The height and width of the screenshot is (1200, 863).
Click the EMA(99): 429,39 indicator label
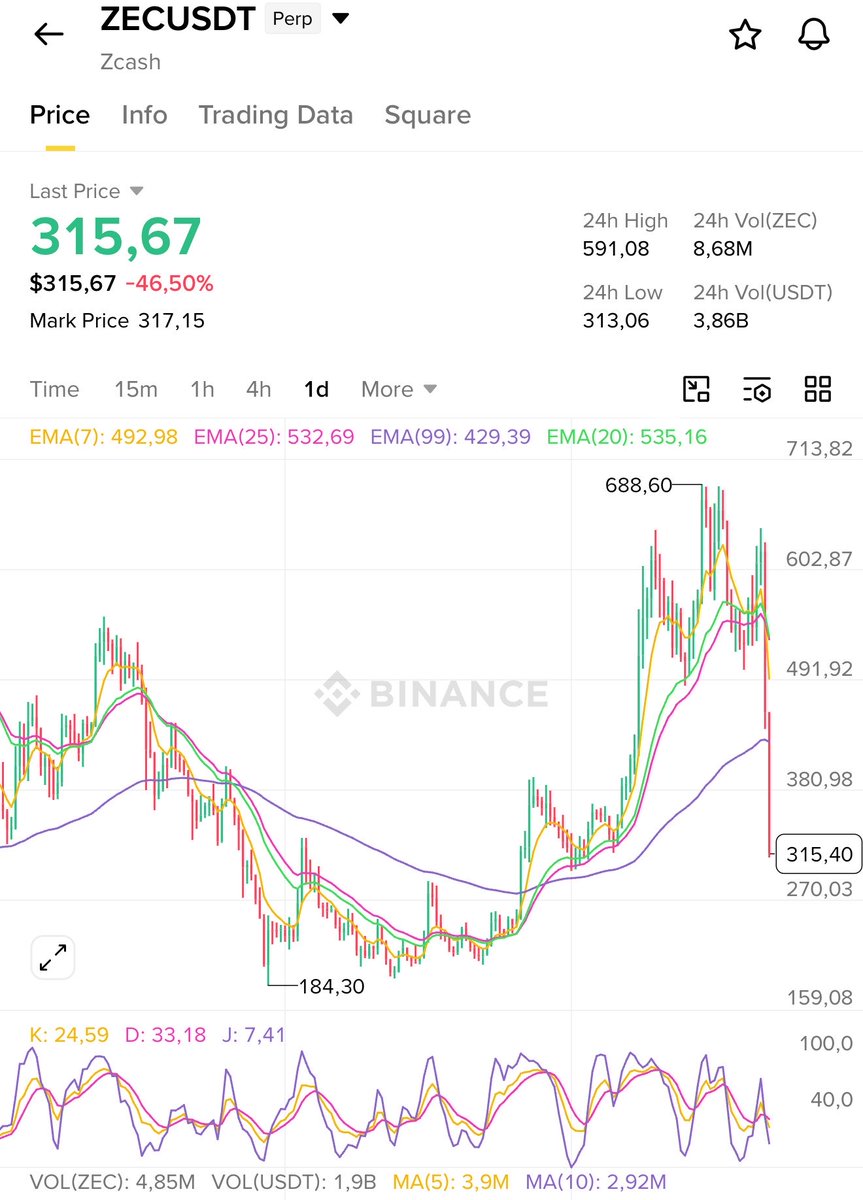pyautogui.click(x=451, y=436)
